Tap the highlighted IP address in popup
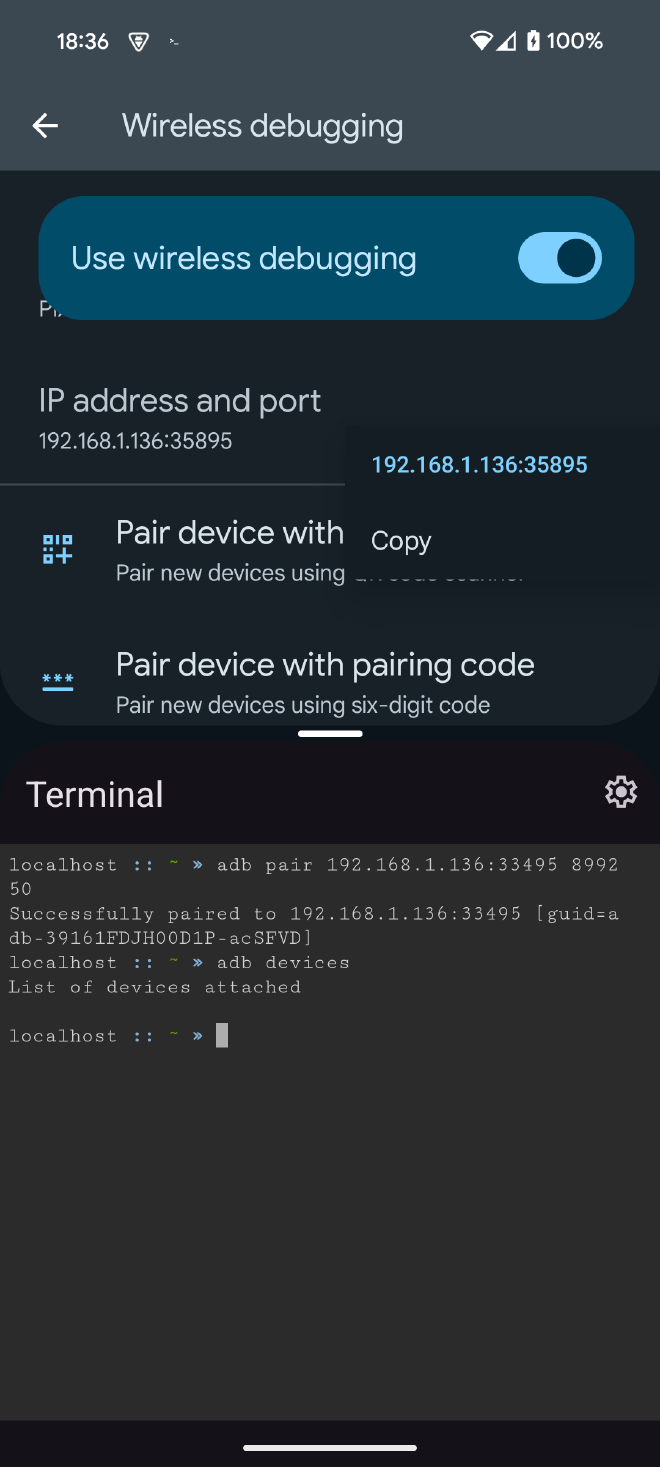Image resolution: width=660 pixels, height=1467 pixels. (479, 465)
